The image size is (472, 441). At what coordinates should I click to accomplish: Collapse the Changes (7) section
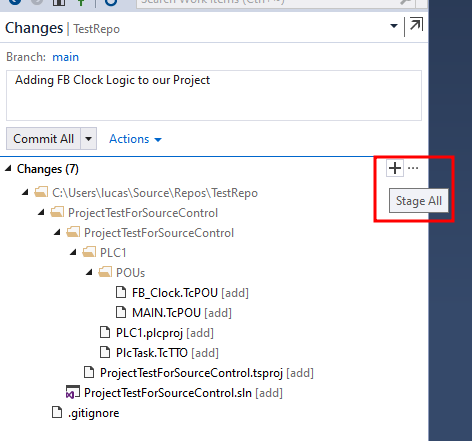coord(8,168)
